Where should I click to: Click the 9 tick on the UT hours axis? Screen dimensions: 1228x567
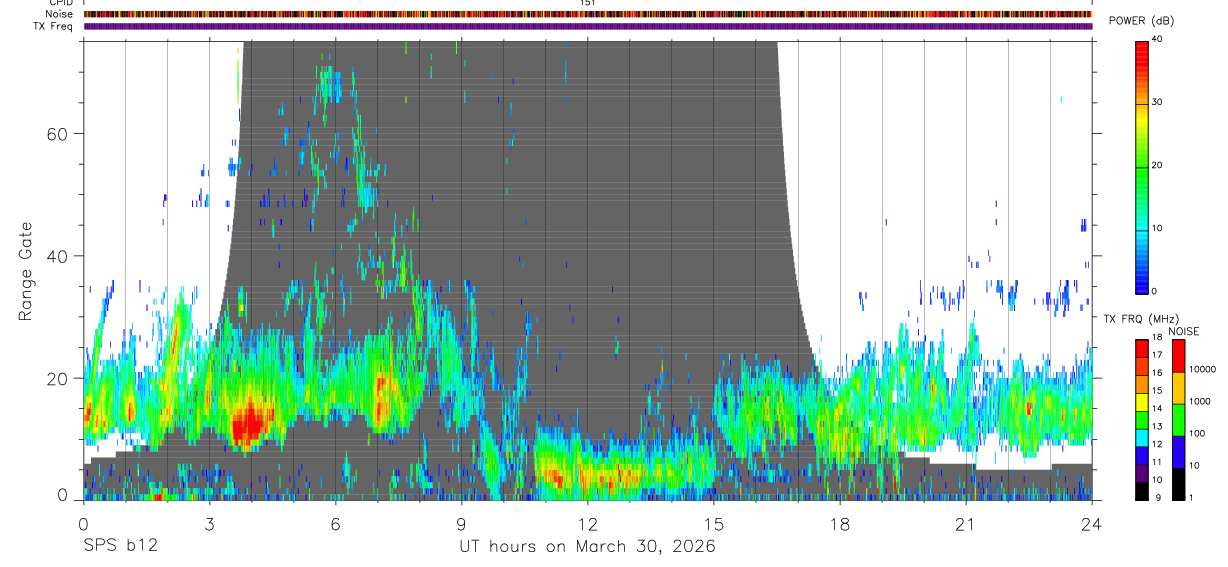point(462,524)
